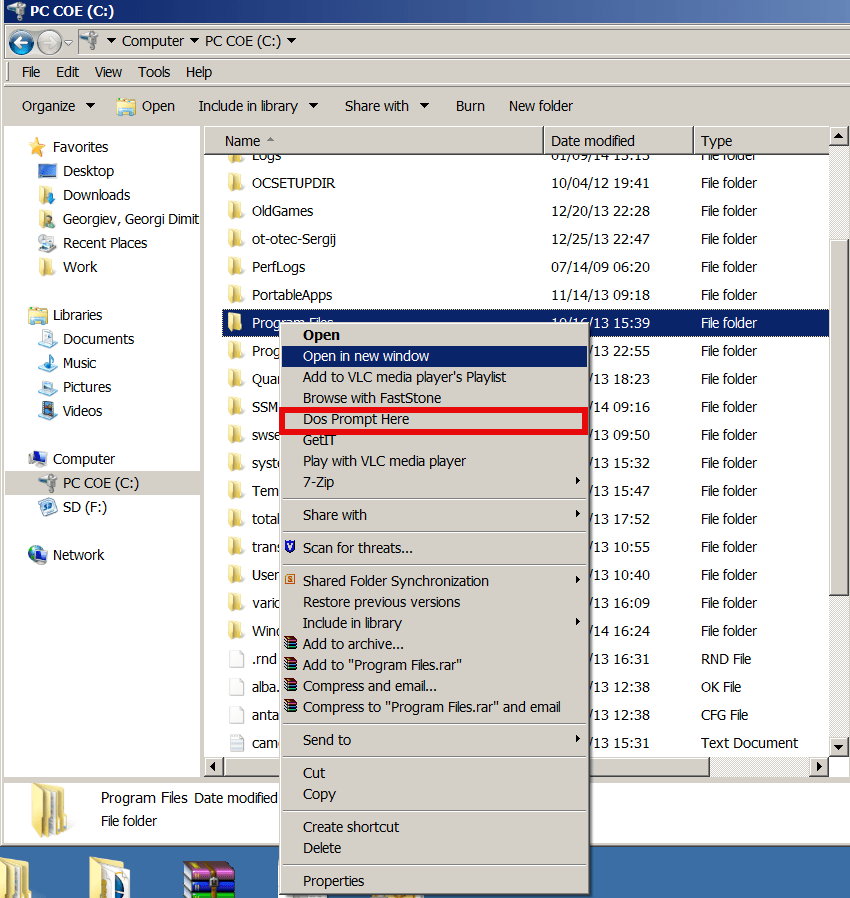
Task: Expand the 7-Zip submenu
Action: (x=577, y=481)
